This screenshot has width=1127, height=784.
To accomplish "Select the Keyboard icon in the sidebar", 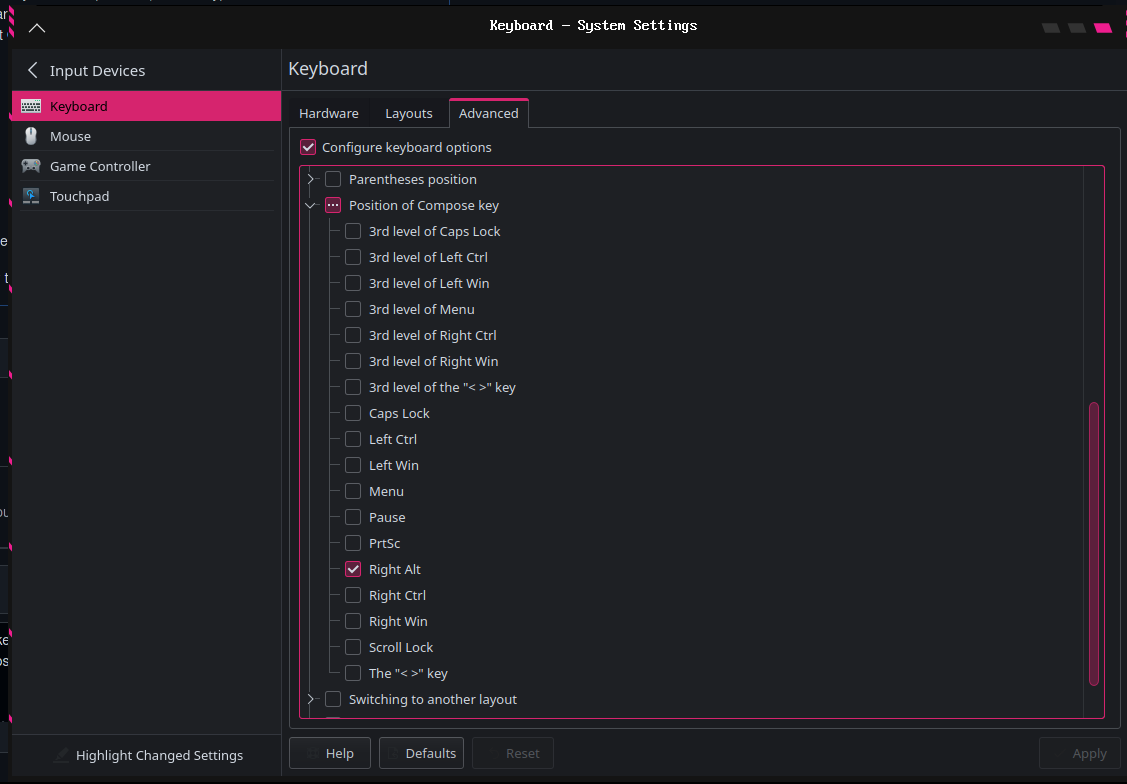I will point(30,106).
